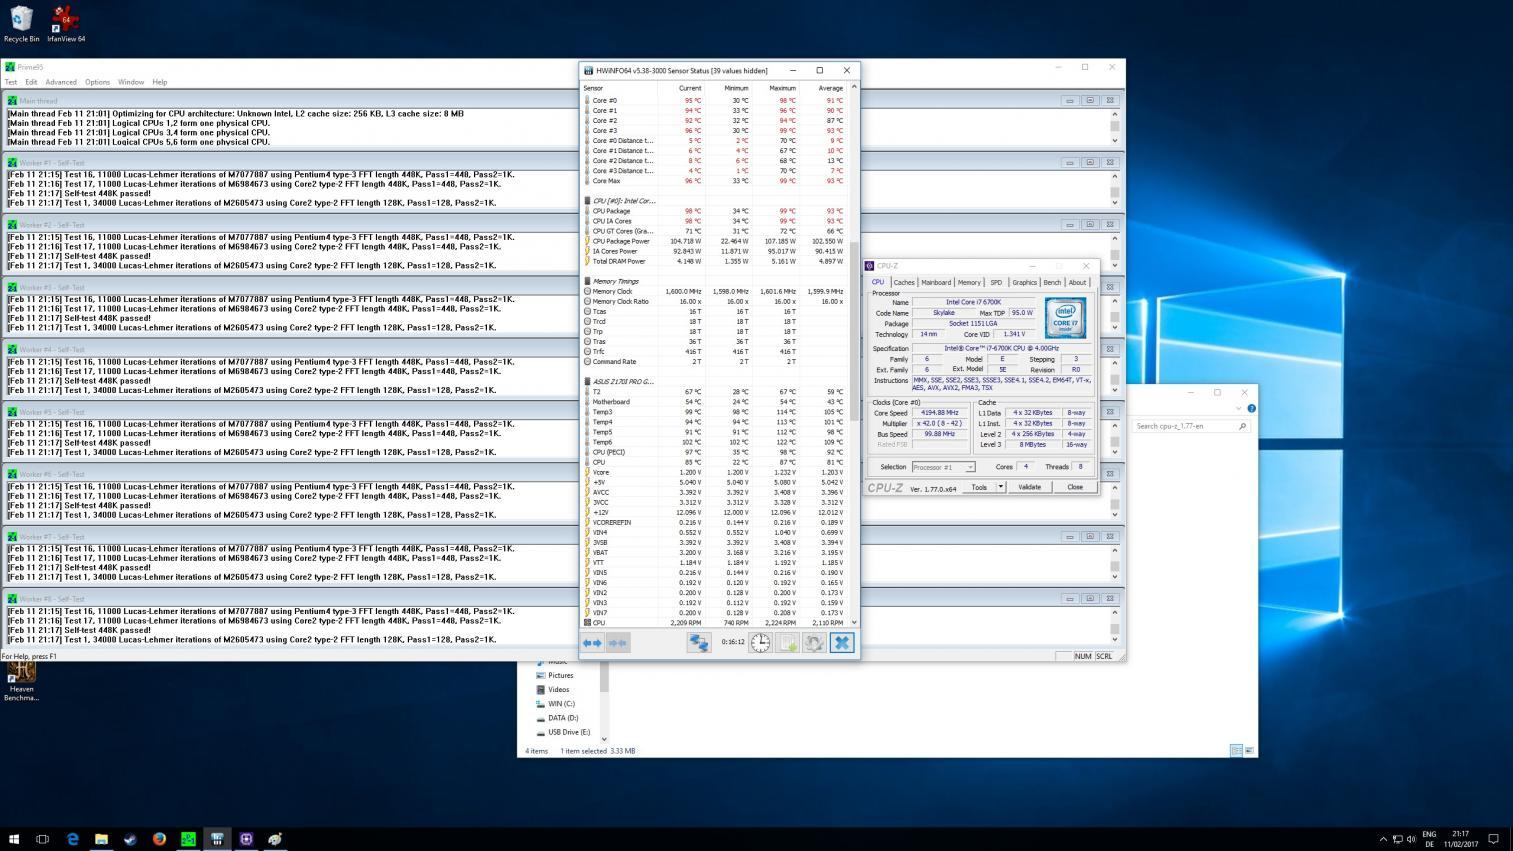This screenshot has height=851, width=1513.
Task: Switch to CPU-Z Caches tab
Action: click(x=904, y=282)
